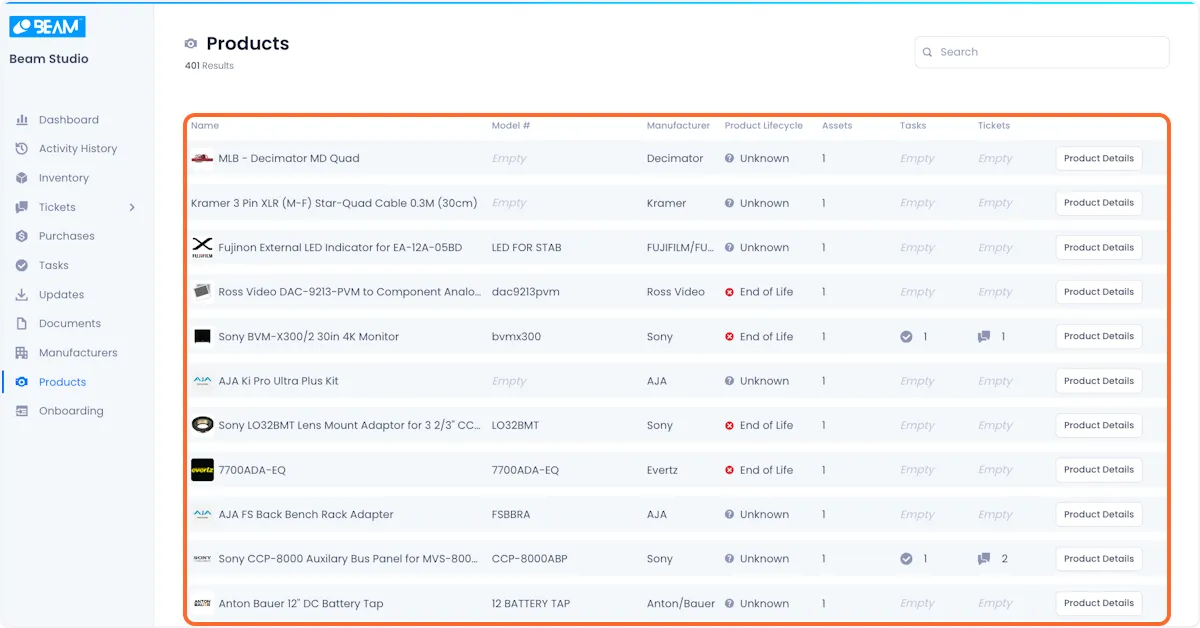Open Product Details for AJA Ki Pro Ultra
Viewport: 1200px width, 628px height.
[x=1099, y=381]
